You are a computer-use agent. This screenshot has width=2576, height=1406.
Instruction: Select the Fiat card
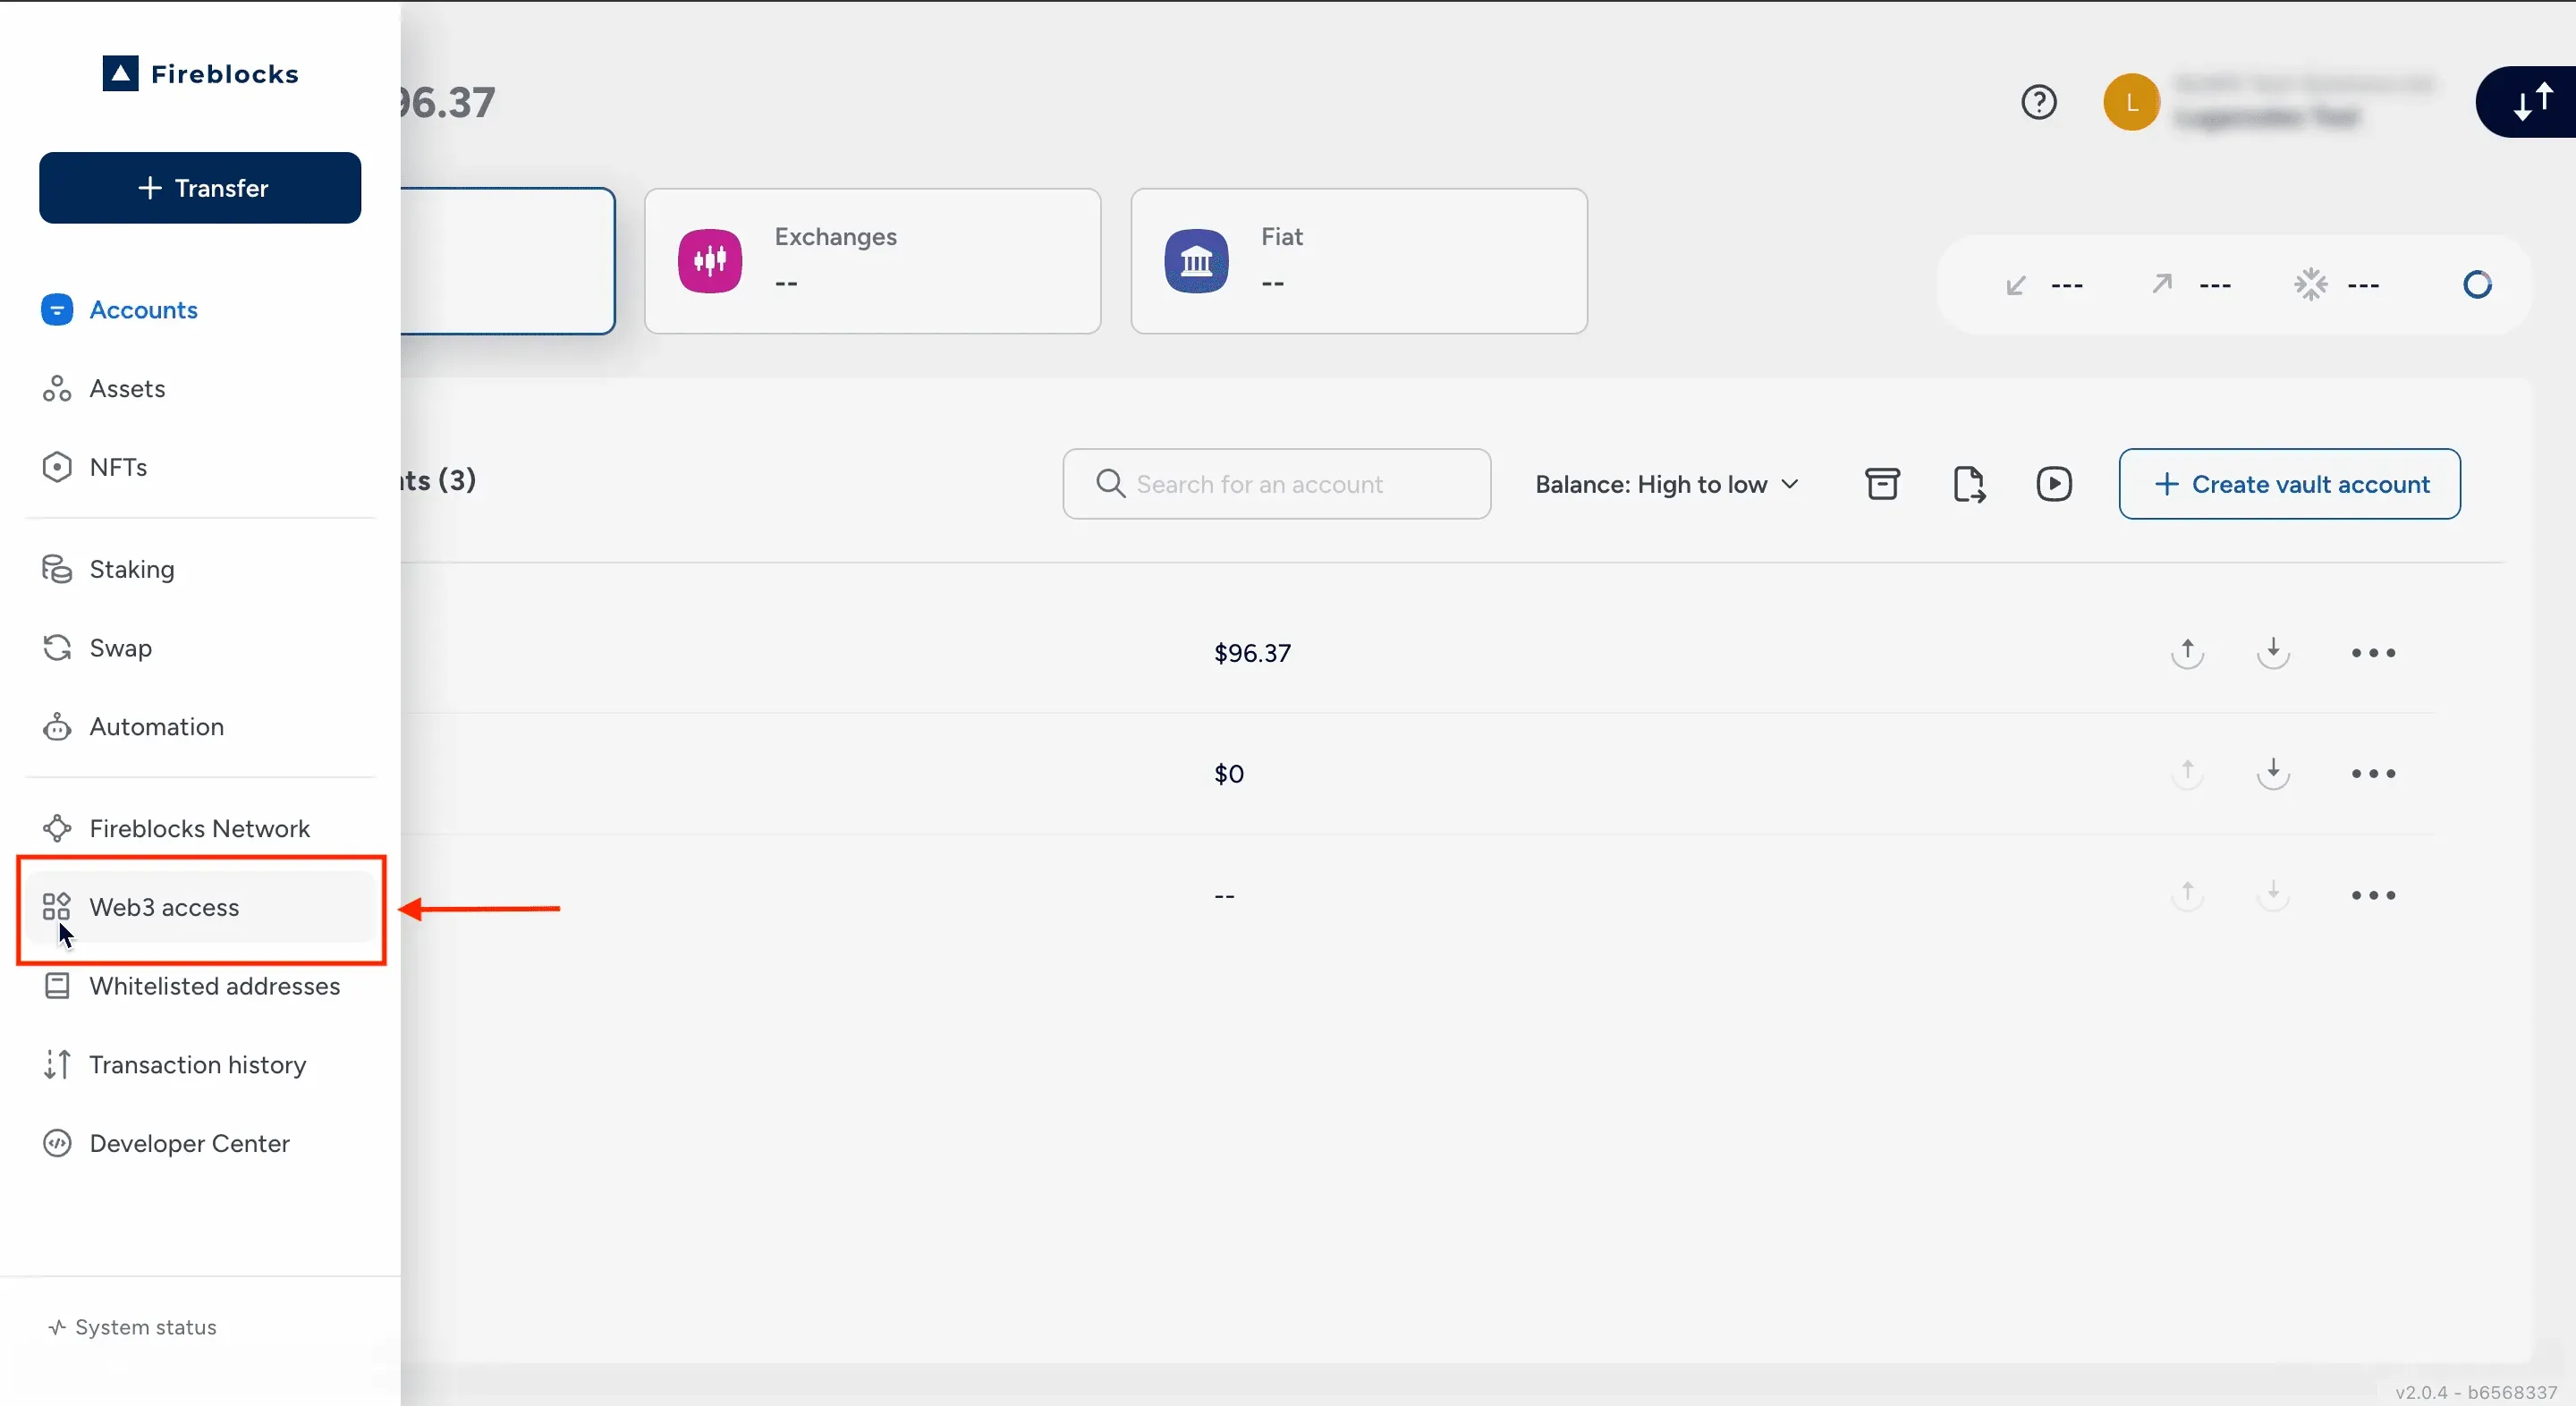tap(1358, 261)
